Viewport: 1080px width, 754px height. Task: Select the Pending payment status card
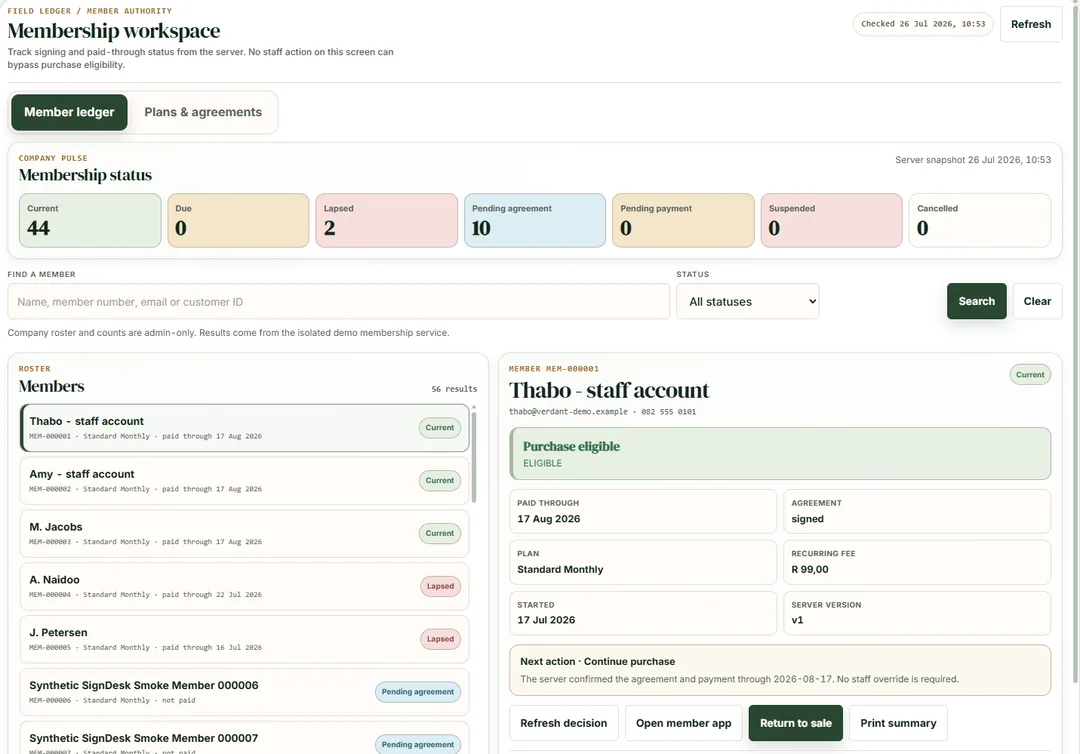coord(683,220)
